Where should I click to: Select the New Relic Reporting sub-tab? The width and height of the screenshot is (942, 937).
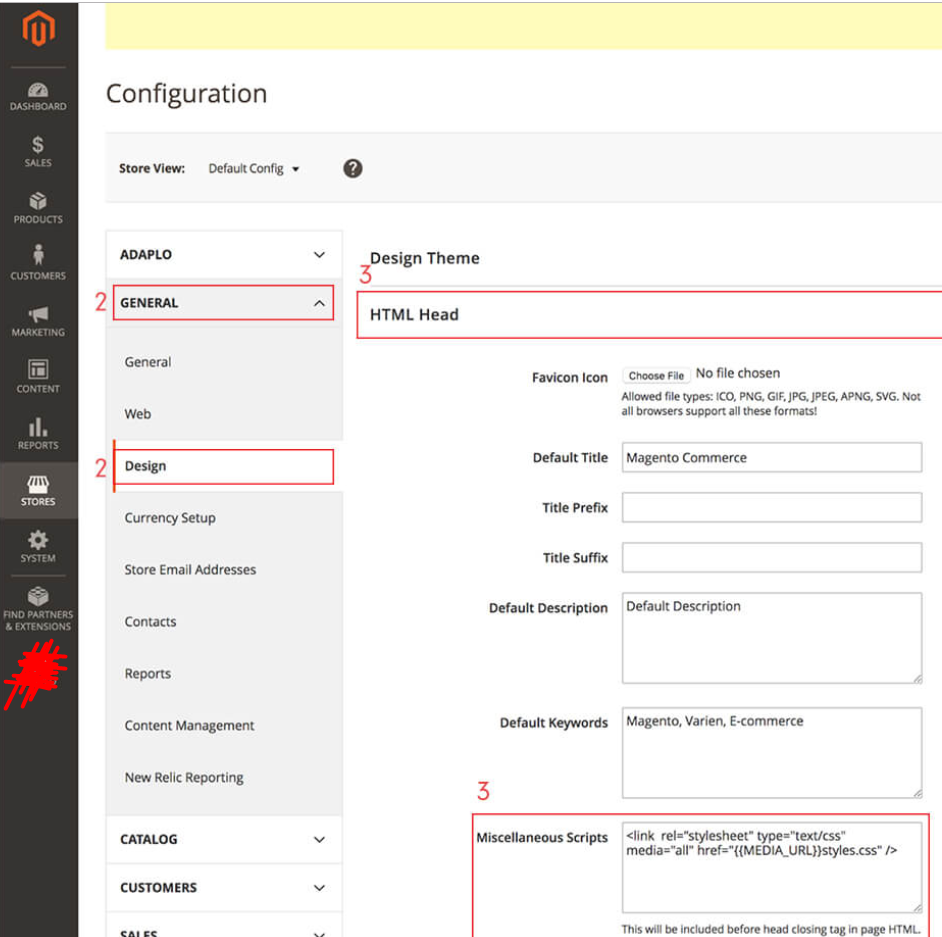point(184,777)
